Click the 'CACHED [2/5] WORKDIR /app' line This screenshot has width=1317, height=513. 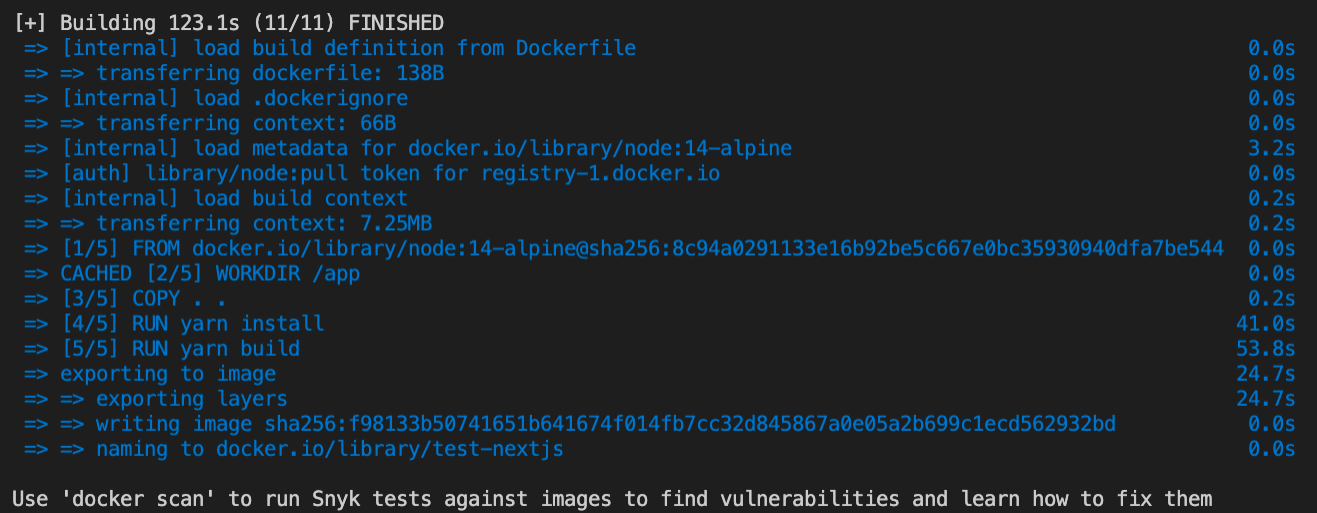click(x=210, y=273)
